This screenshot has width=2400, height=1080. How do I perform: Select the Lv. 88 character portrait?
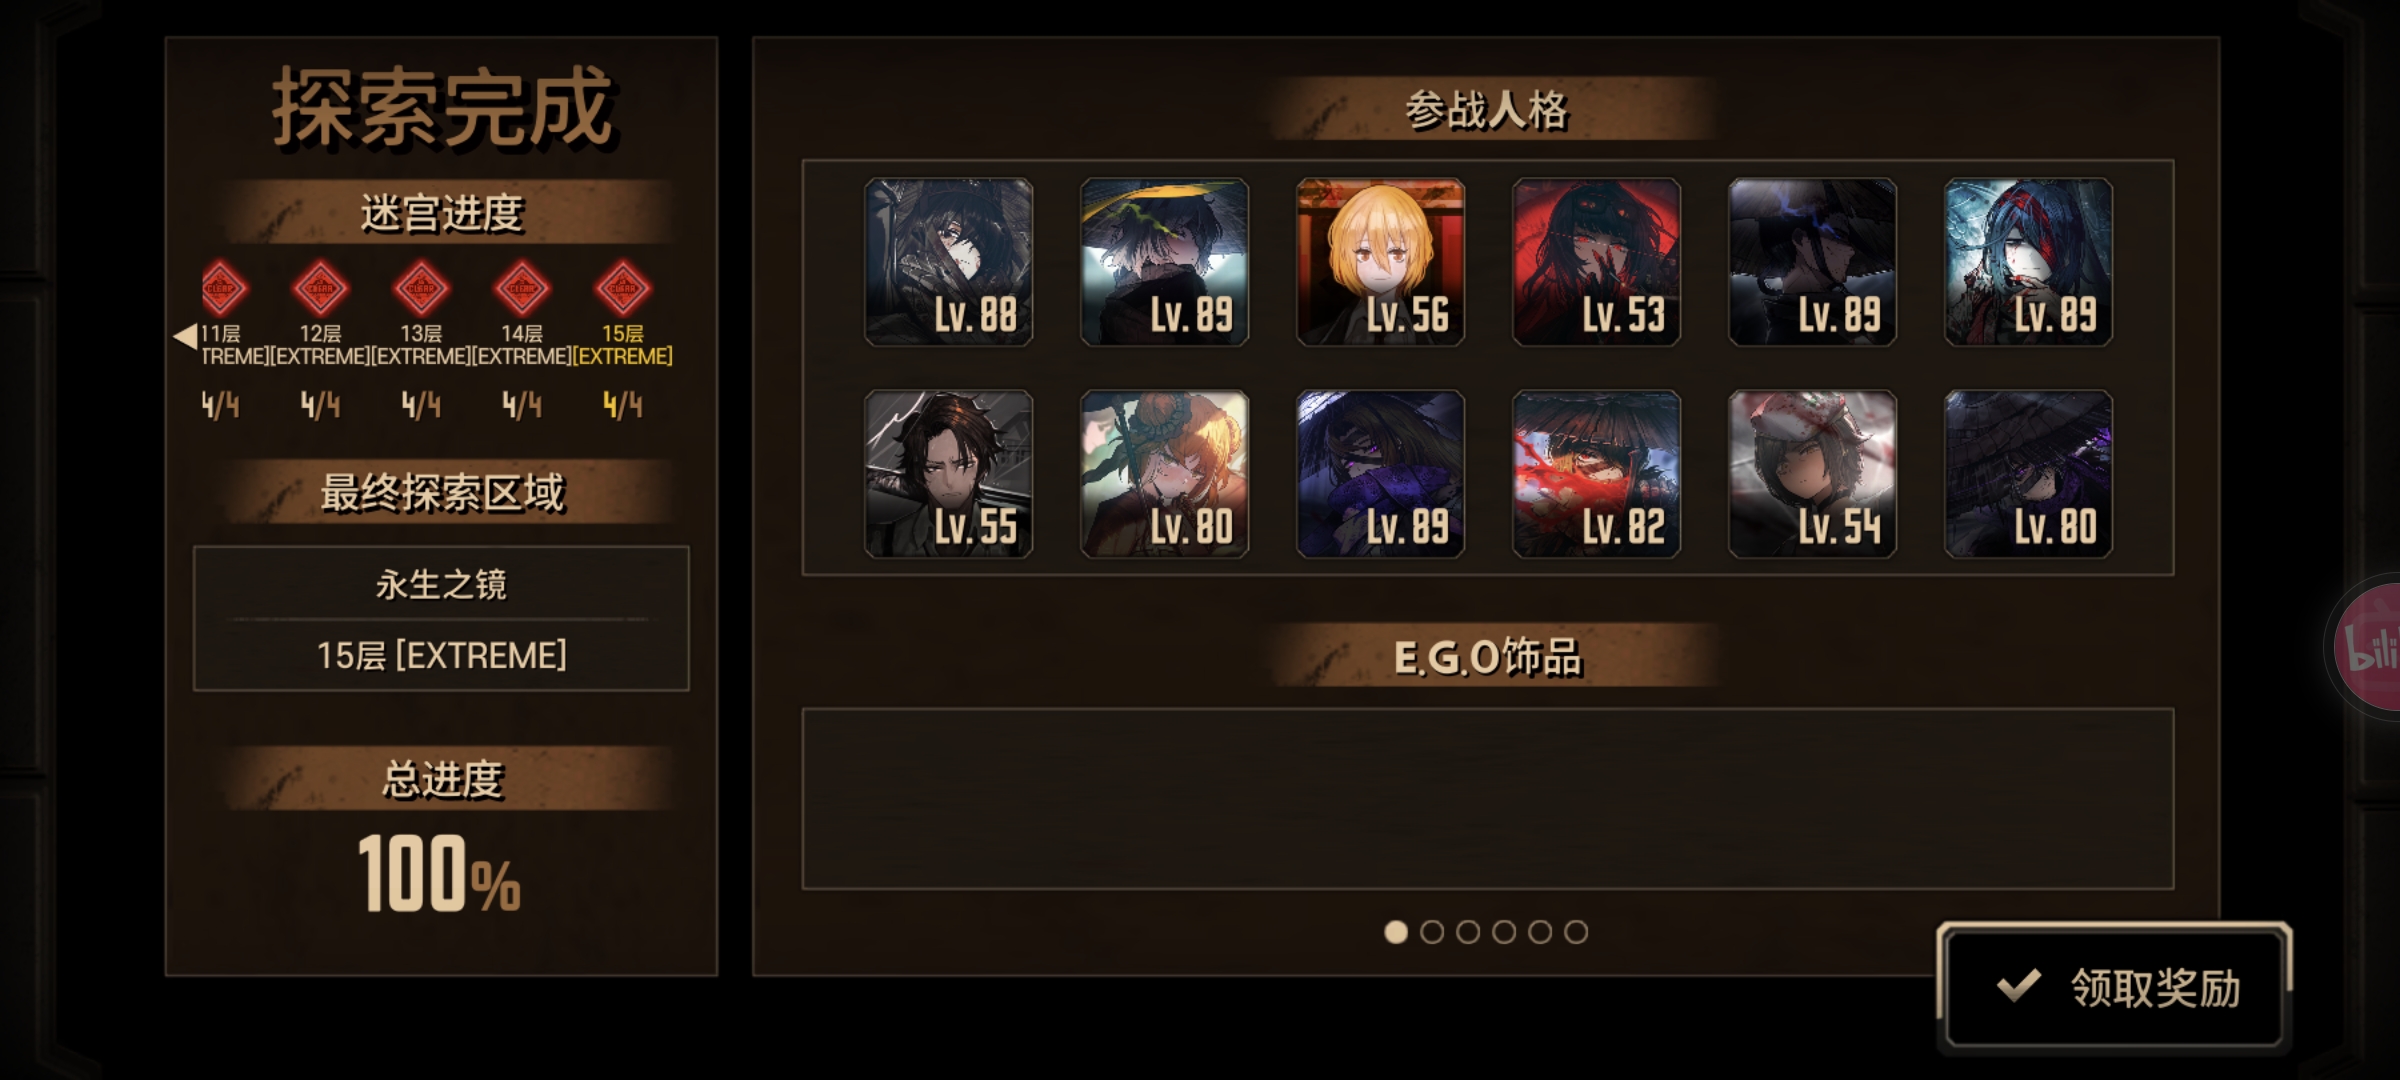pyautogui.click(x=949, y=262)
